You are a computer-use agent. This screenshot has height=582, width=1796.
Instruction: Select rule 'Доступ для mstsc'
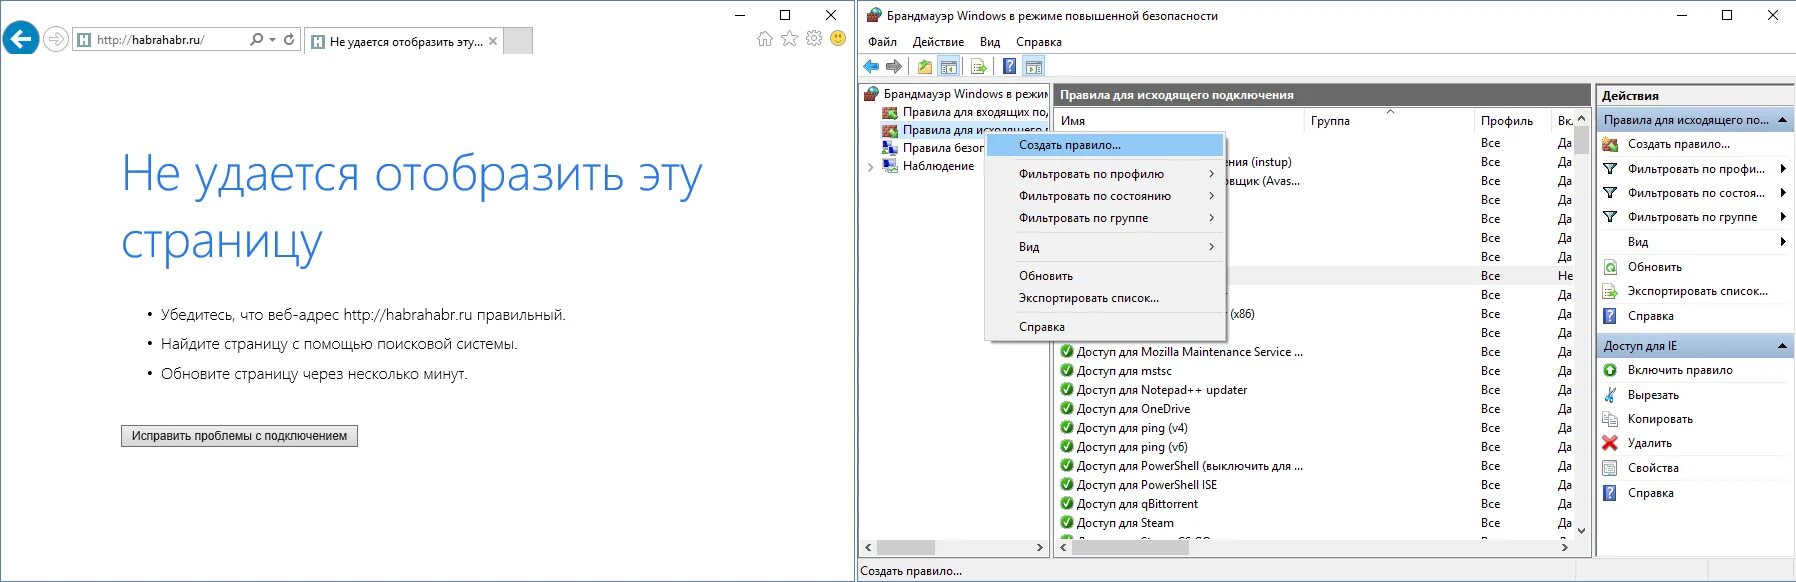pyautogui.click(x=1116, y=371)
